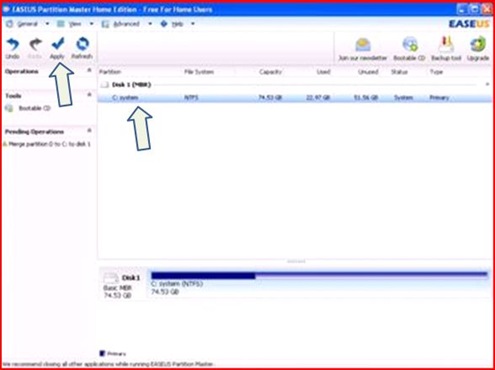Click the Primary legend color swatch

(x=102, y=353)
